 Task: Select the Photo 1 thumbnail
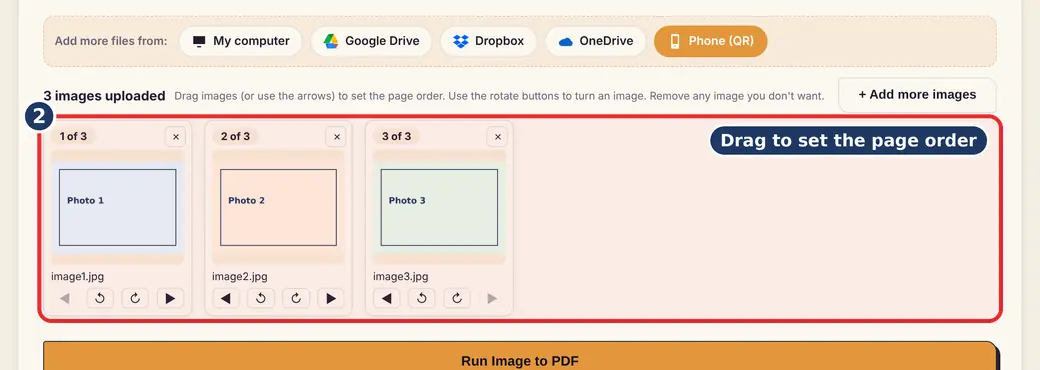coord(117,208)
